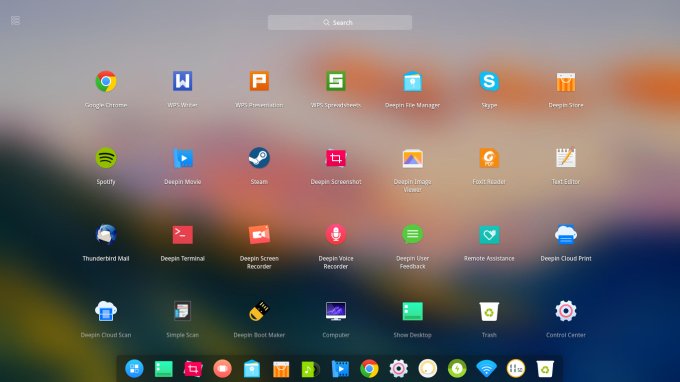The height and width of the screenshot is (382, 680).
Task: Click Show Desktop in launcher grid
Action: pos(412,311)
